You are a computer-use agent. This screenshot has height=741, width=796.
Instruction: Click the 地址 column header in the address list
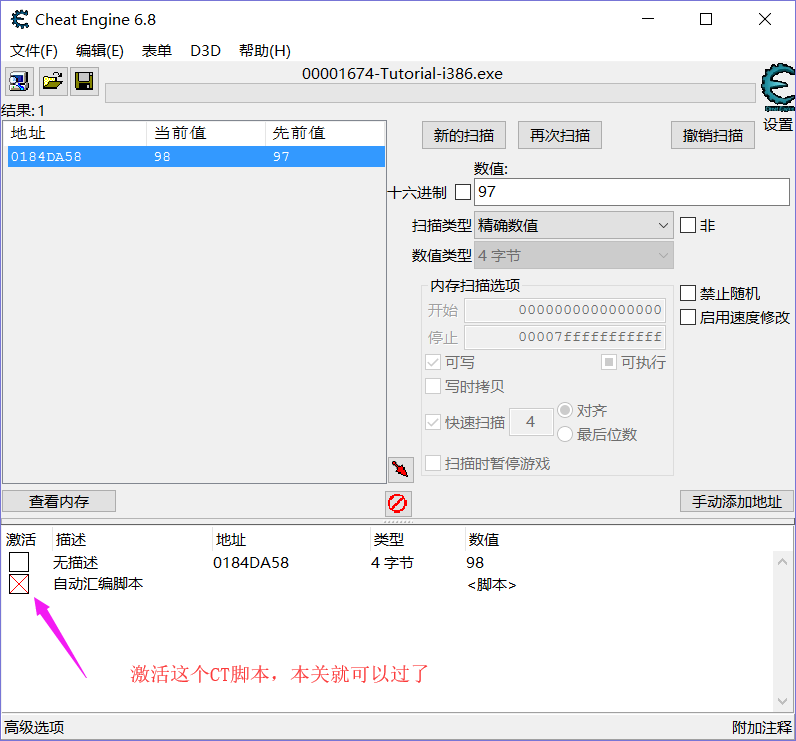click(x=230, y=540)
